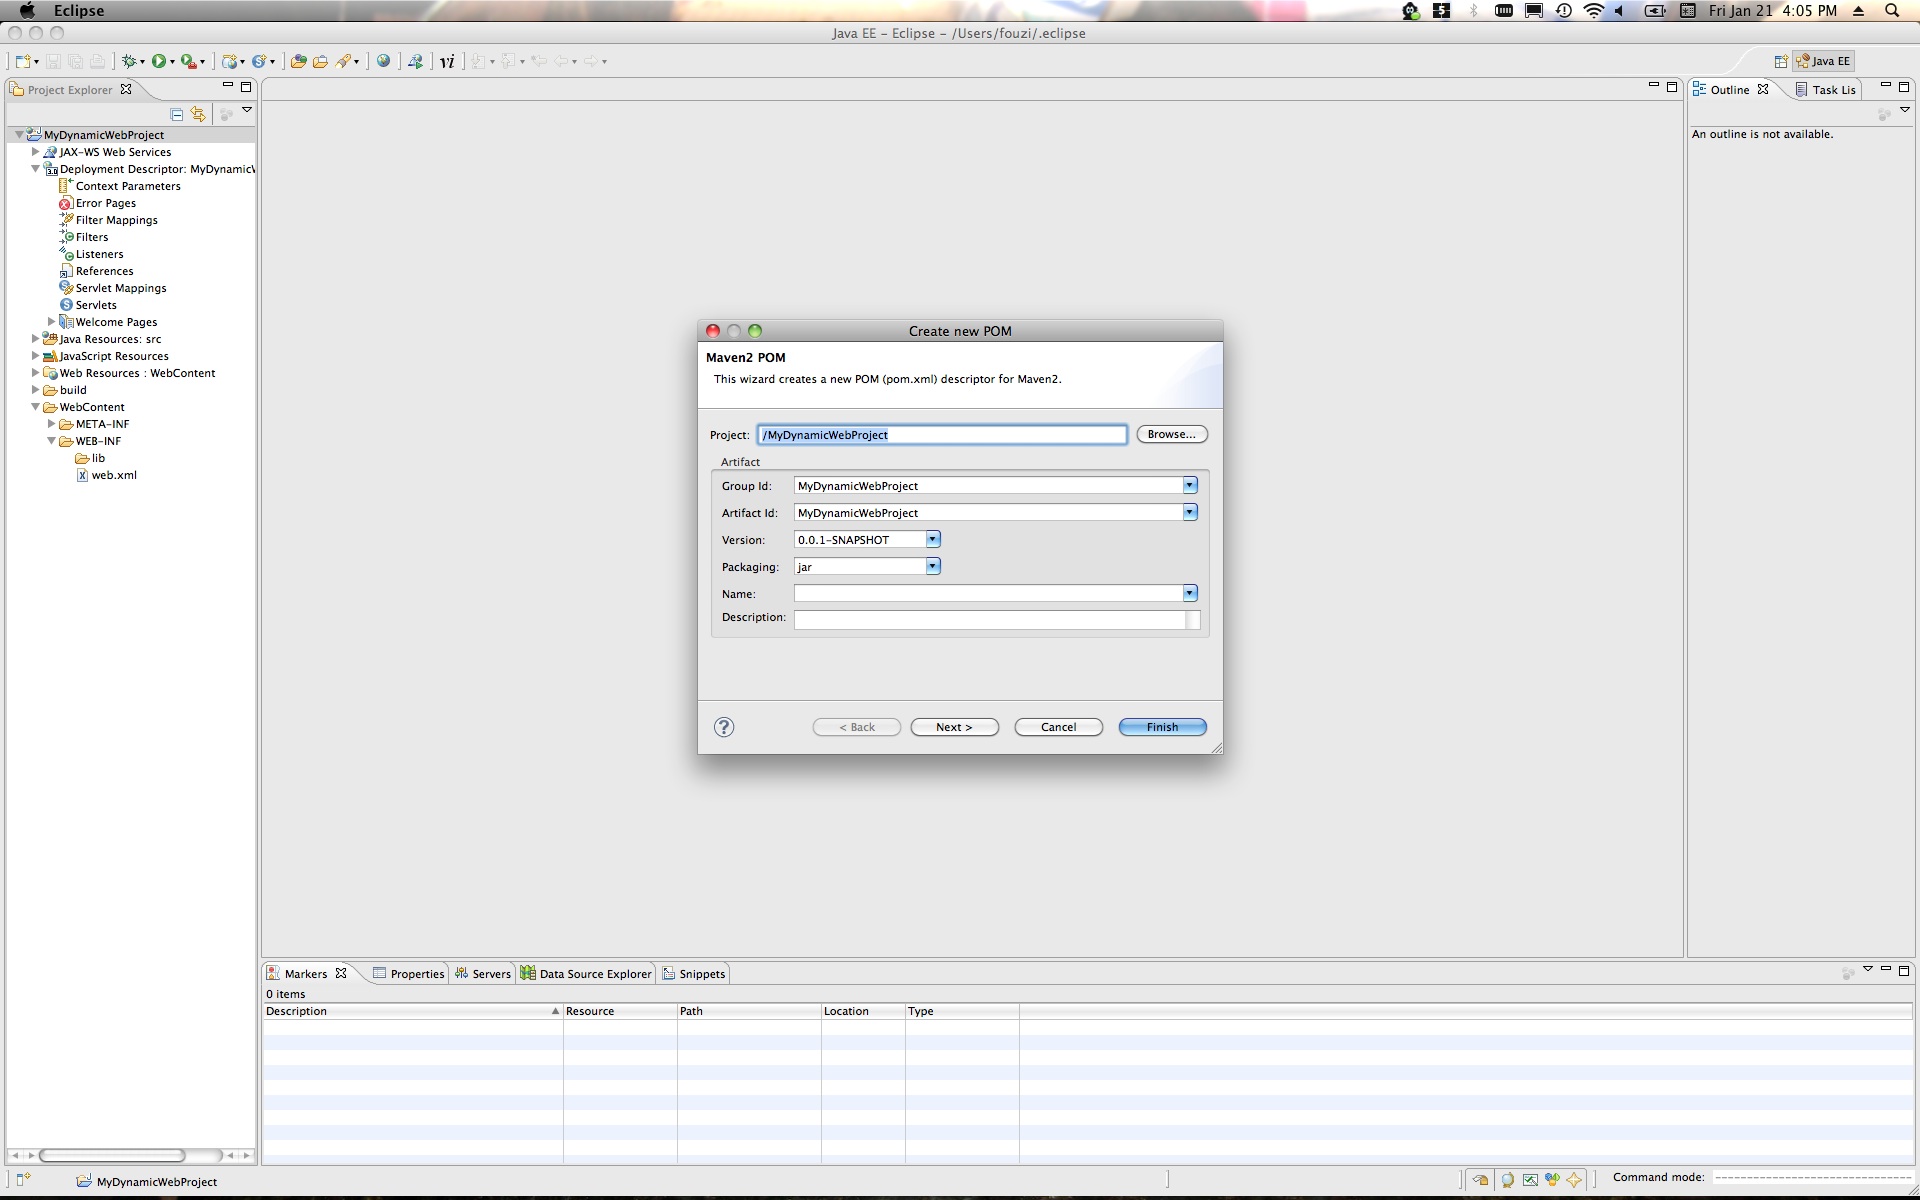
Task: Click the Project path input field
Action: 942,434
